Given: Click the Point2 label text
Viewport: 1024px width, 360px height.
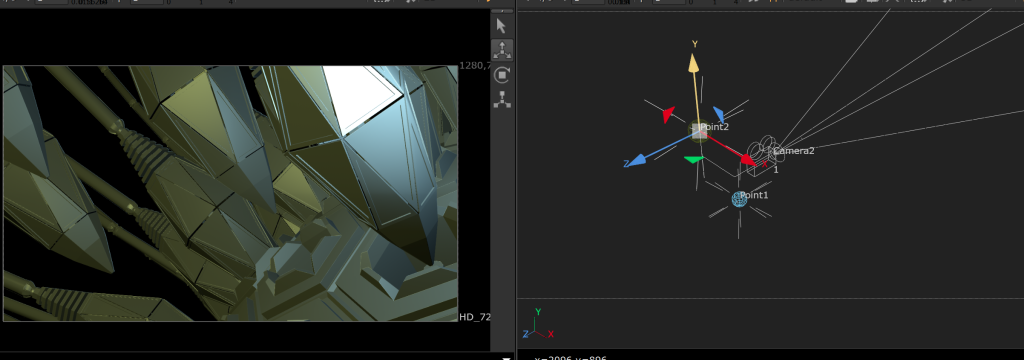Looking at the screenshot, I should point(714,127).
